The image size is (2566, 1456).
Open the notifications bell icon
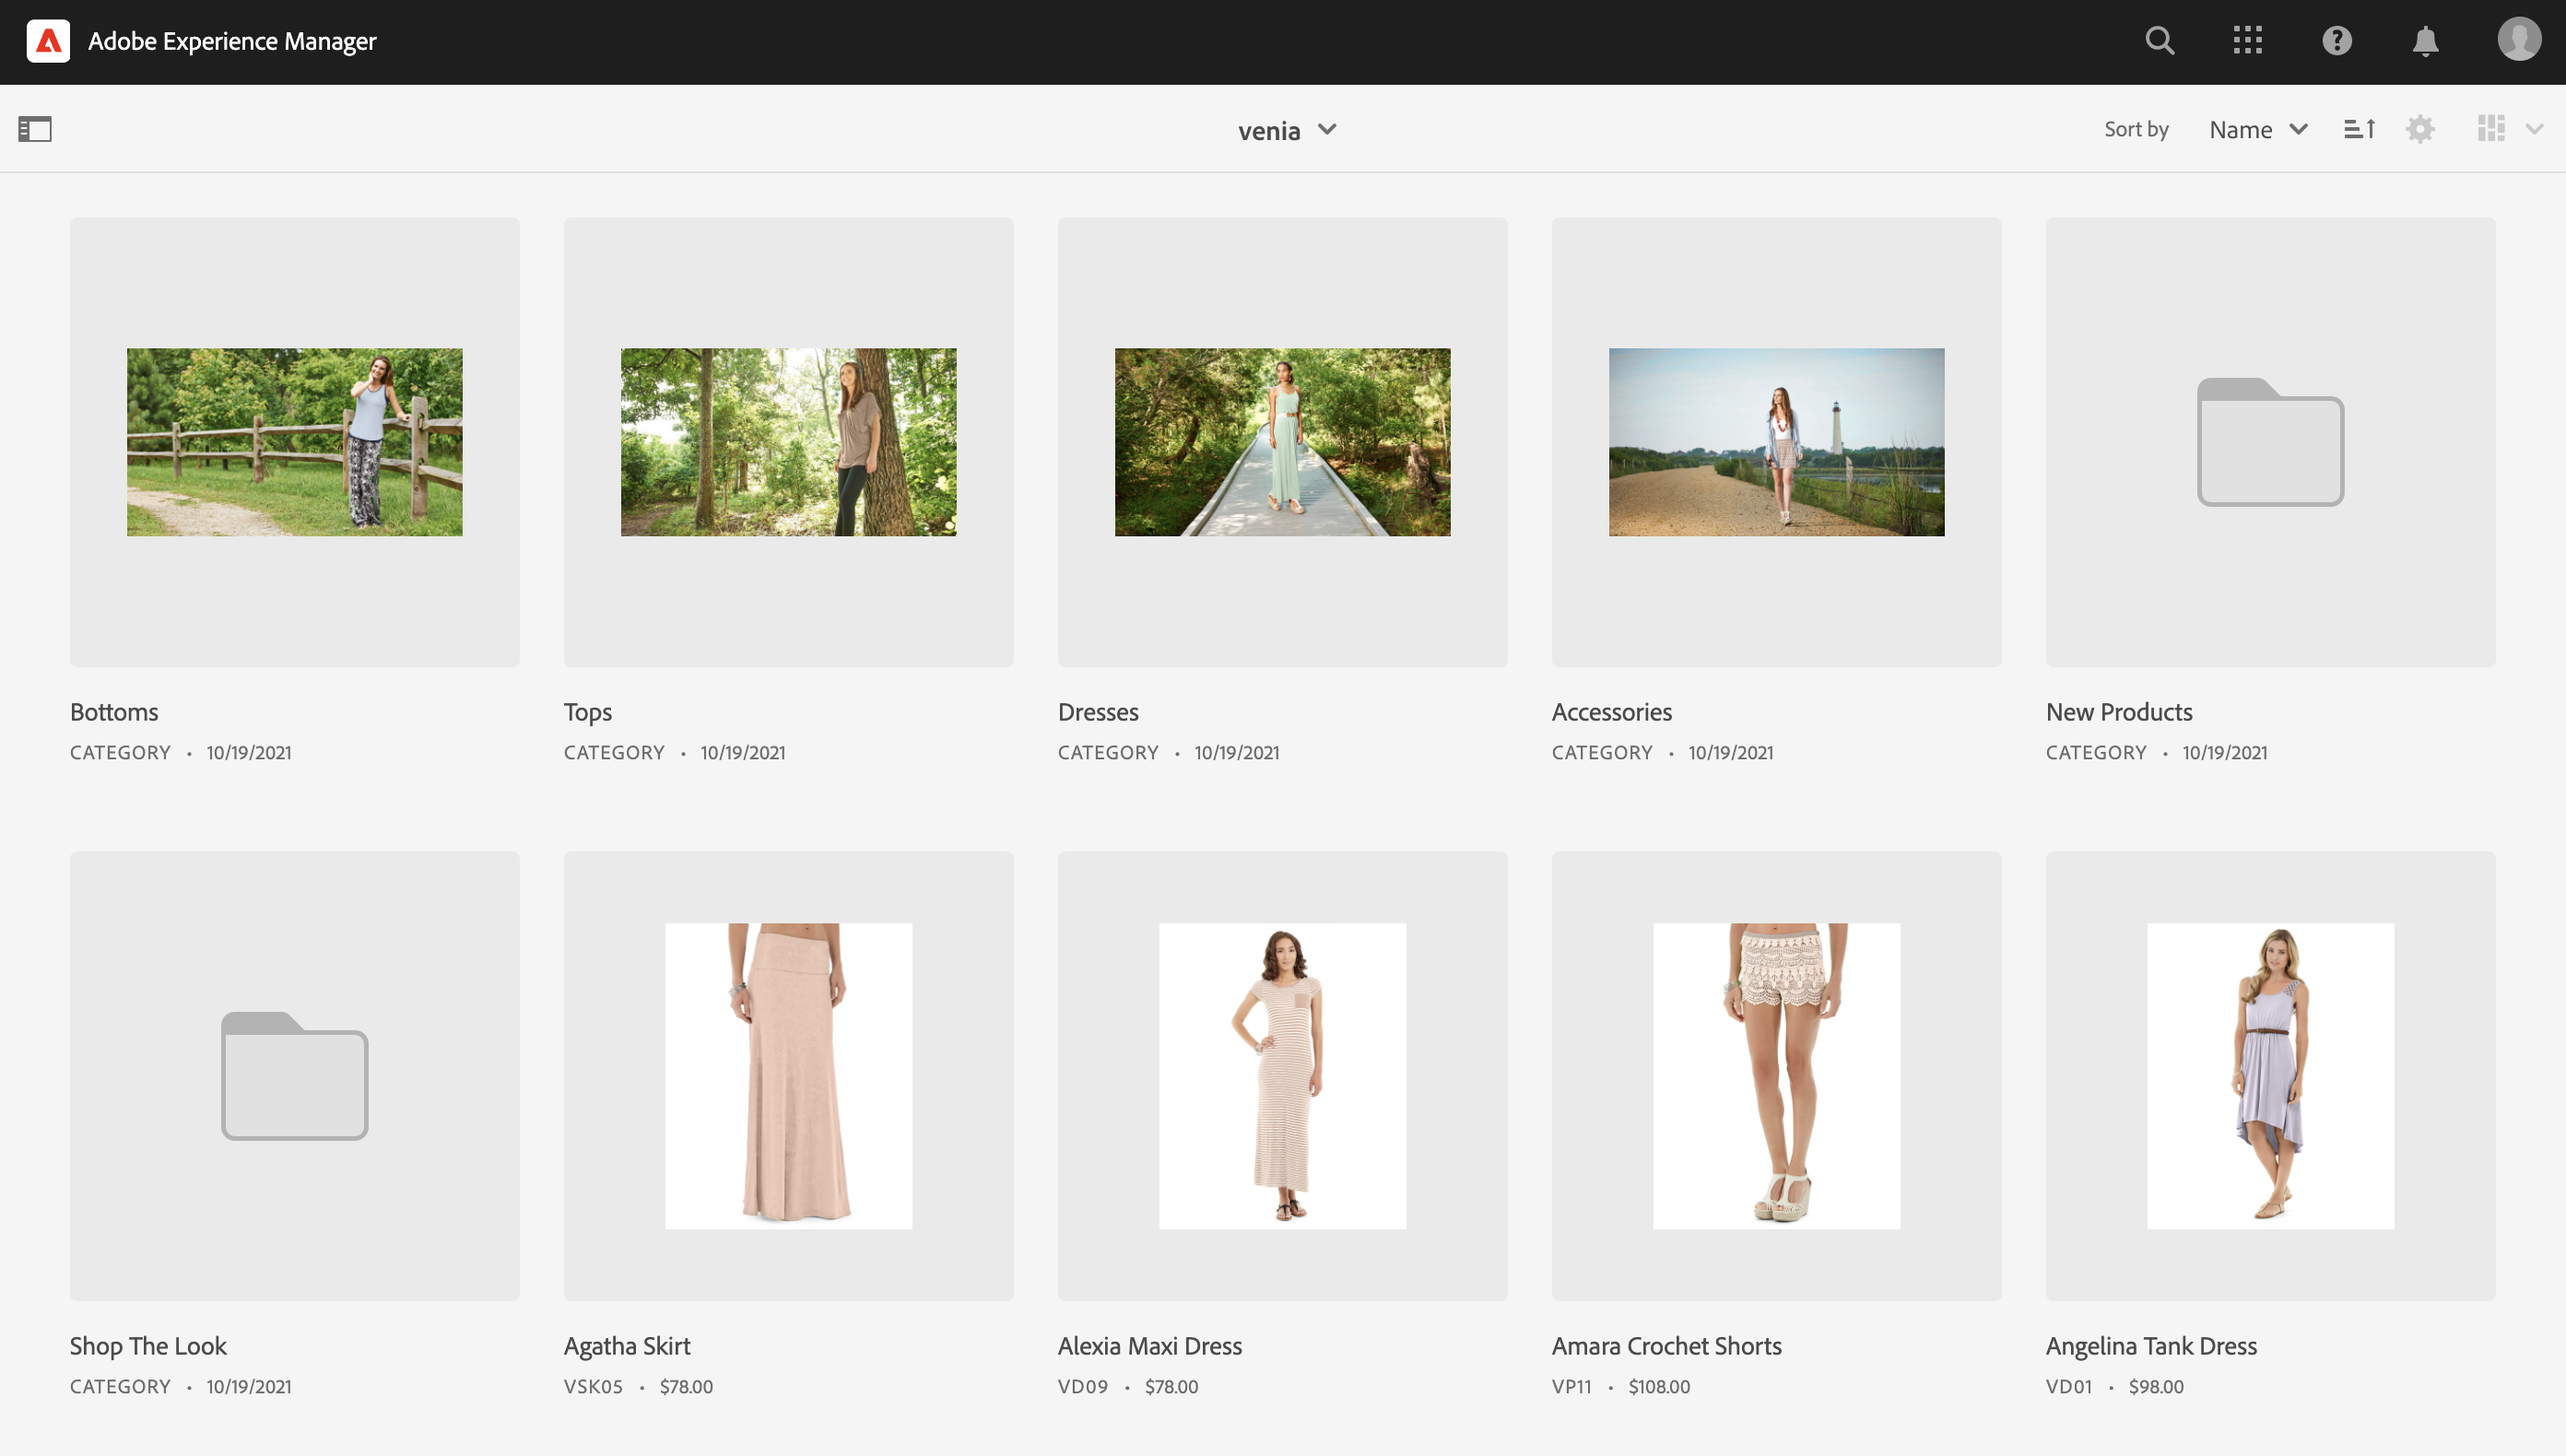coord(2425,41)
